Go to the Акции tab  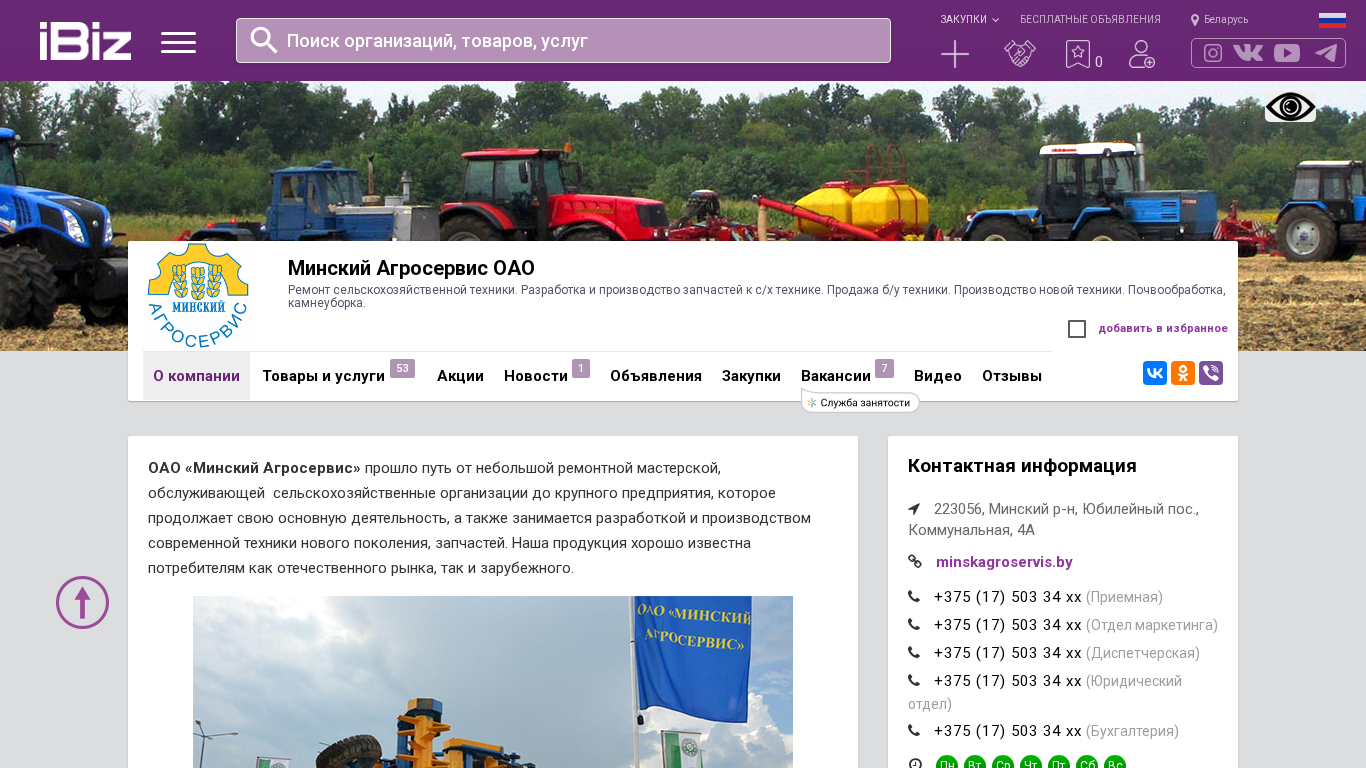(460, 376)
